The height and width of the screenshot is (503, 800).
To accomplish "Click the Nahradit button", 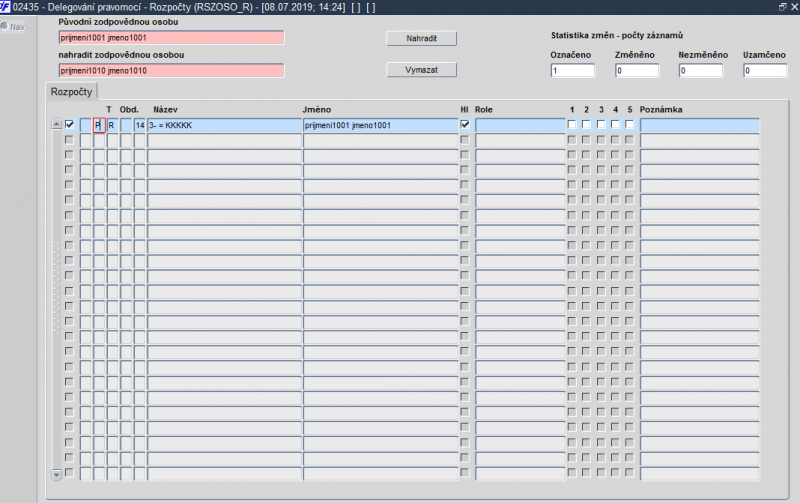I will pos(421,38).
